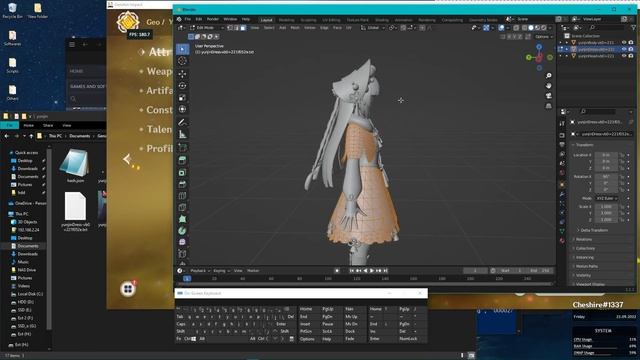
Task: Select the Poly Build tool
Action: (x=182, y=220)
